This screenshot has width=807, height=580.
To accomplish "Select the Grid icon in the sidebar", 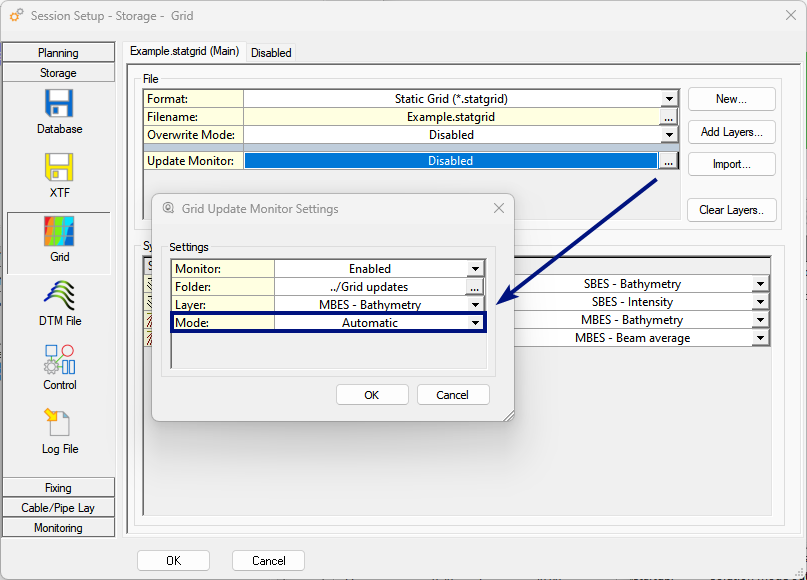I will pos(59,231).
